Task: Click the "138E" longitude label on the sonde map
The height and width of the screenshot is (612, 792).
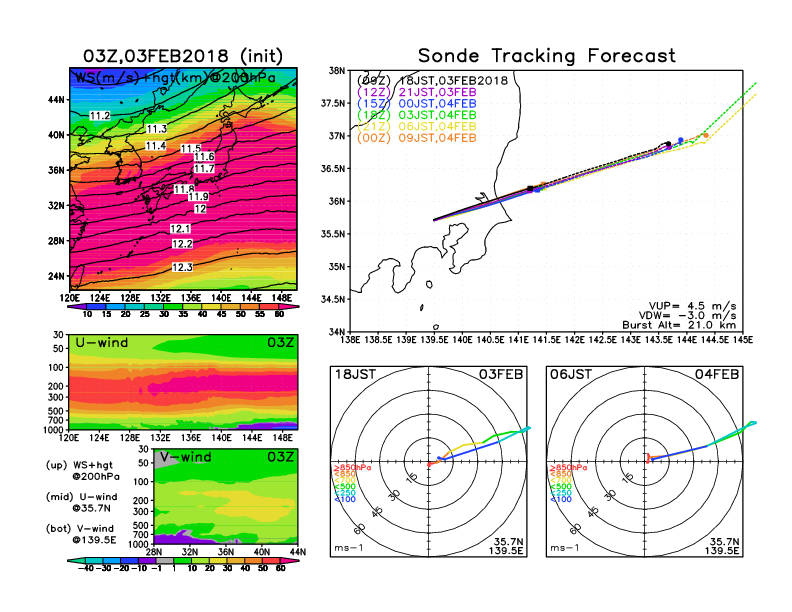Action: (x=350, y=340)
